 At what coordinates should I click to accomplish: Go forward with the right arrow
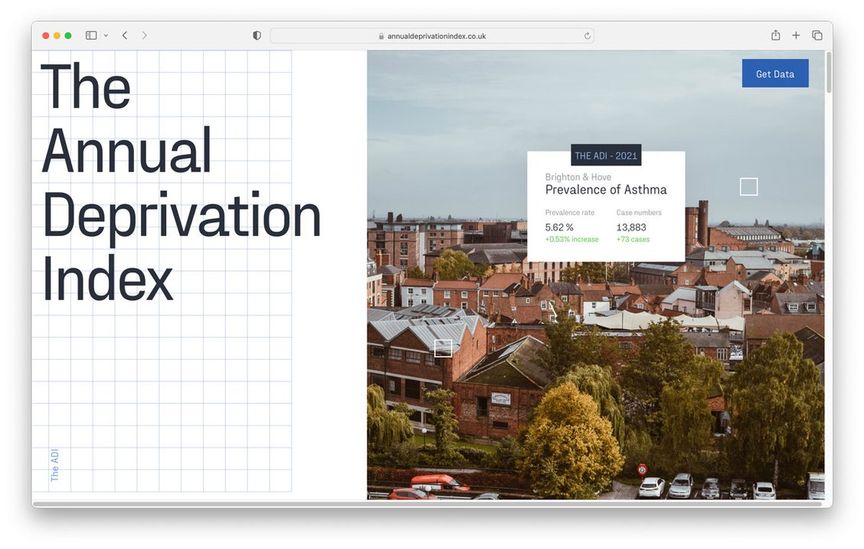tap(144, 35)
